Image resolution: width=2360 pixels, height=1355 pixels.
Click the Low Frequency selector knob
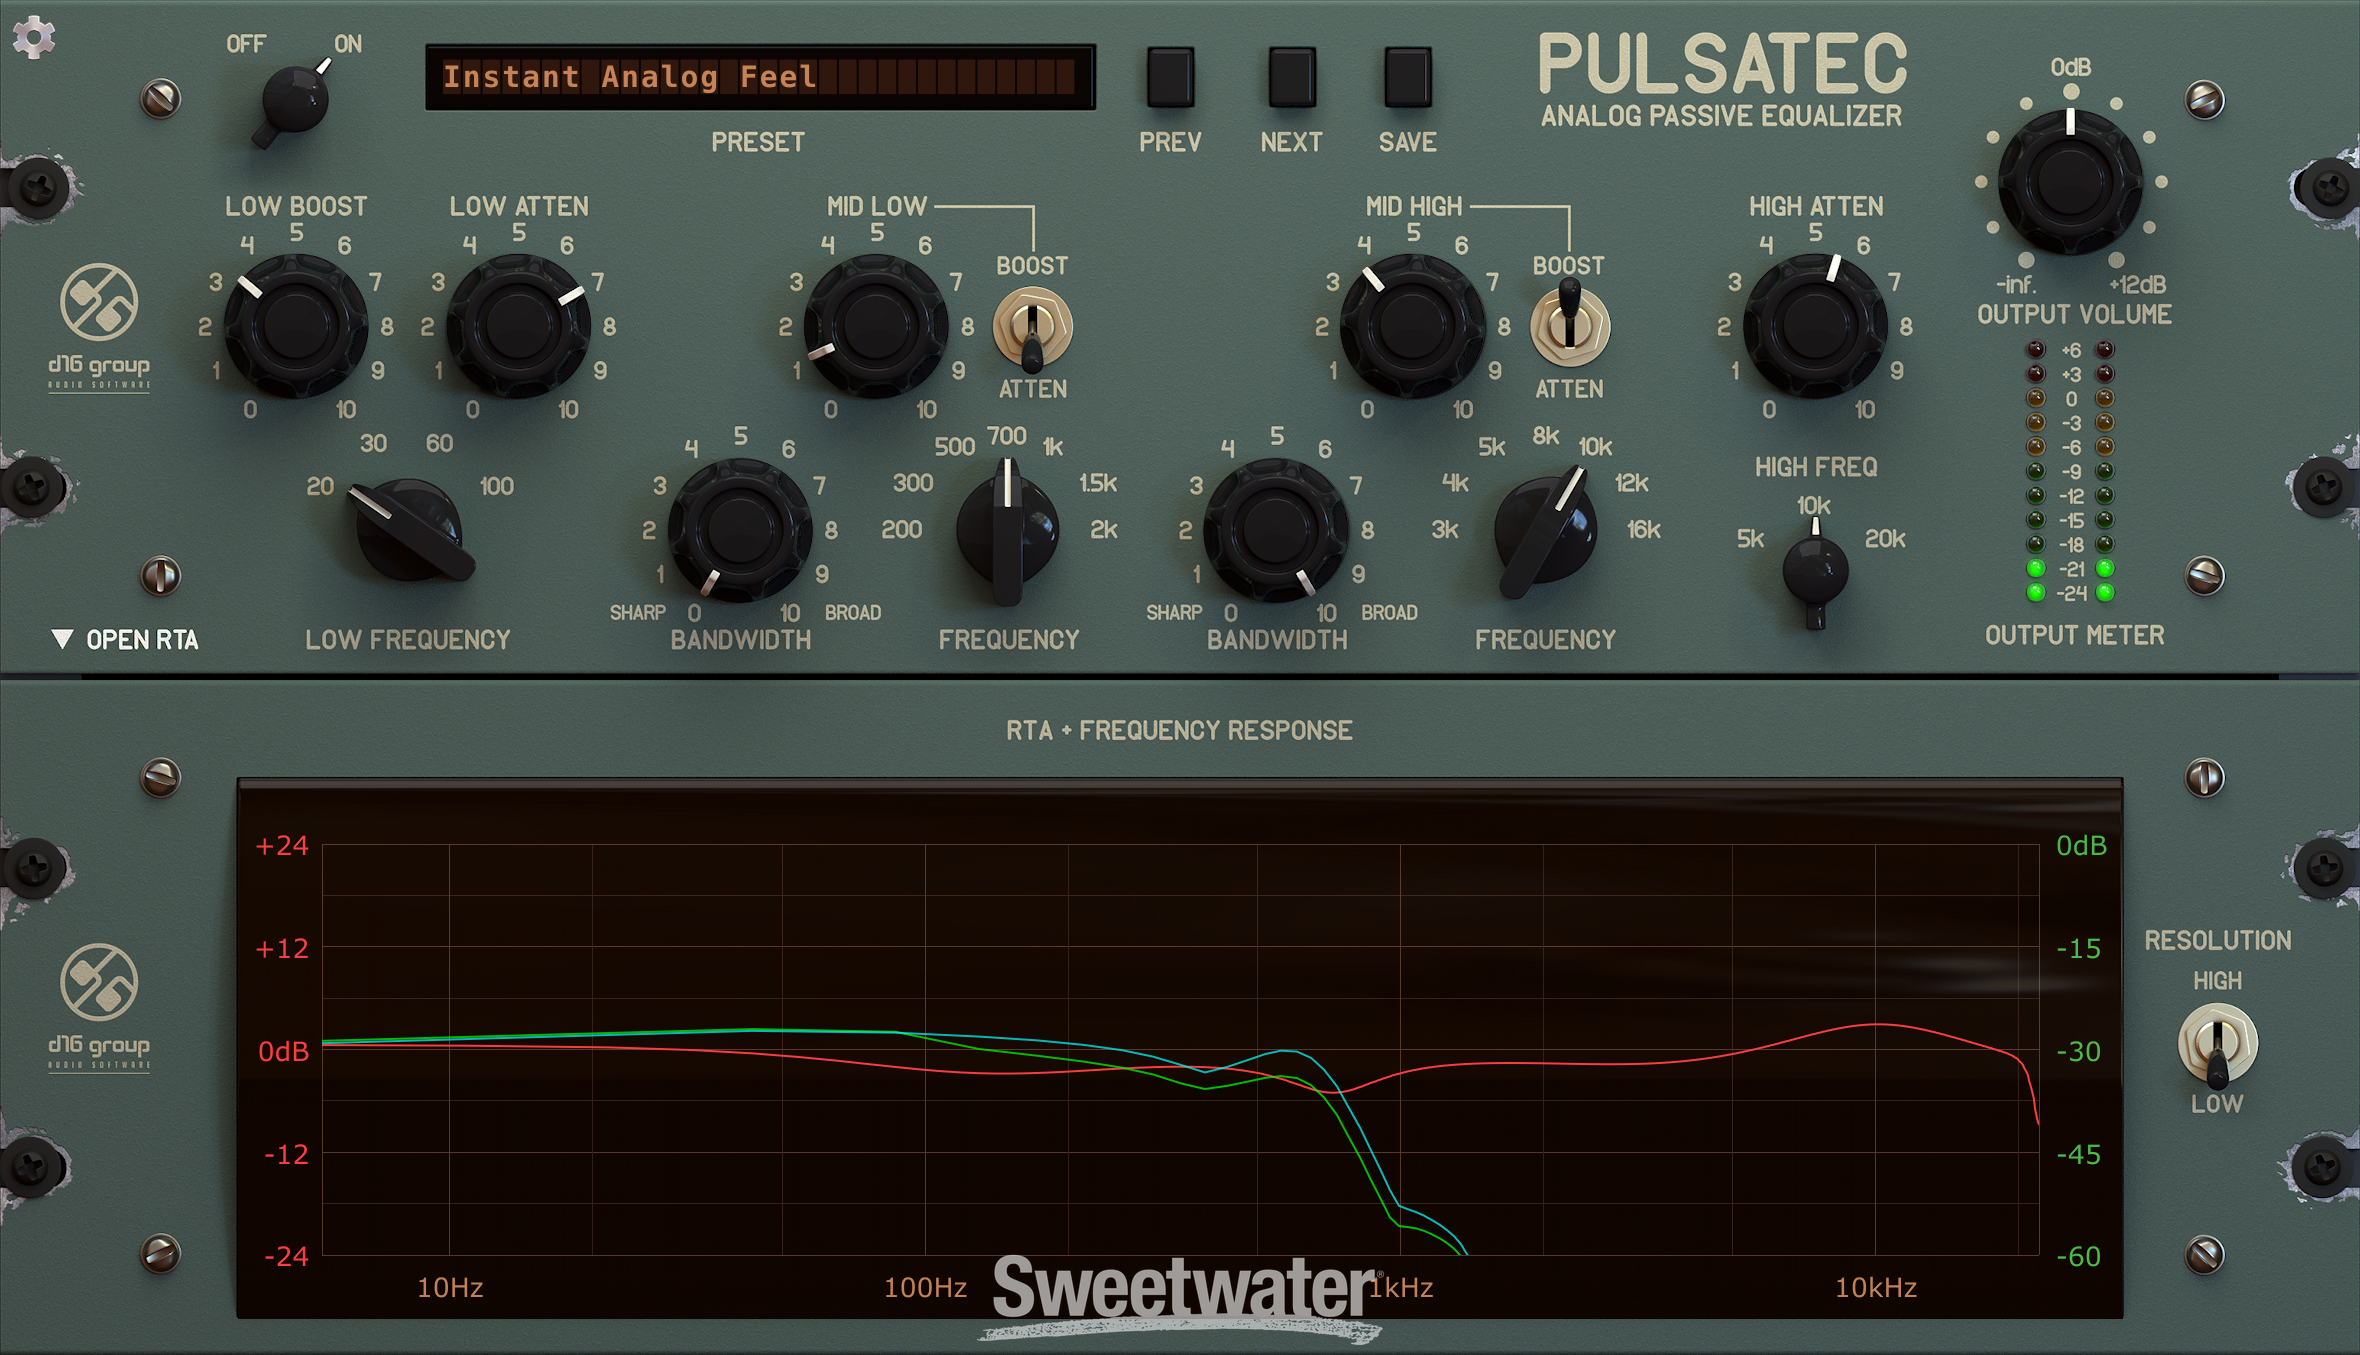(x=408, y=530)
